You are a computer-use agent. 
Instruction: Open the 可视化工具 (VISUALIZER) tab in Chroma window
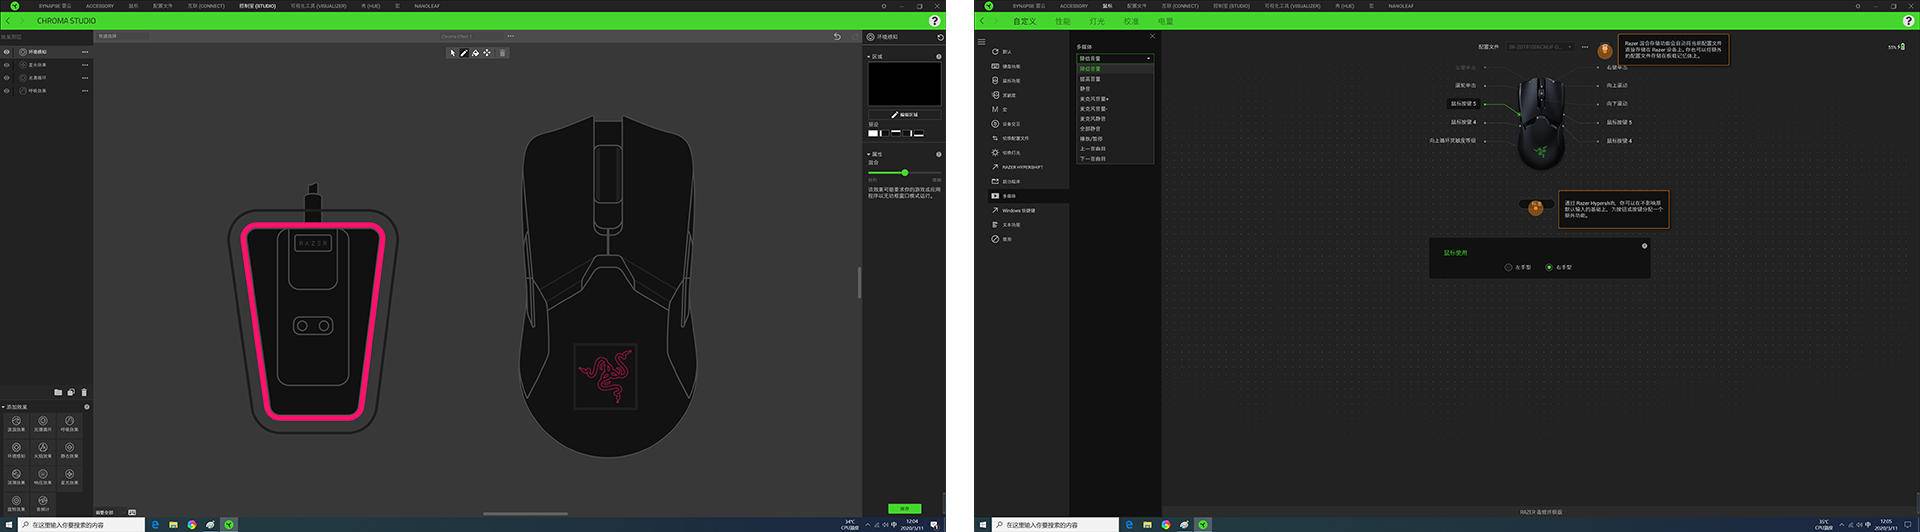click(x=318, y=6)
